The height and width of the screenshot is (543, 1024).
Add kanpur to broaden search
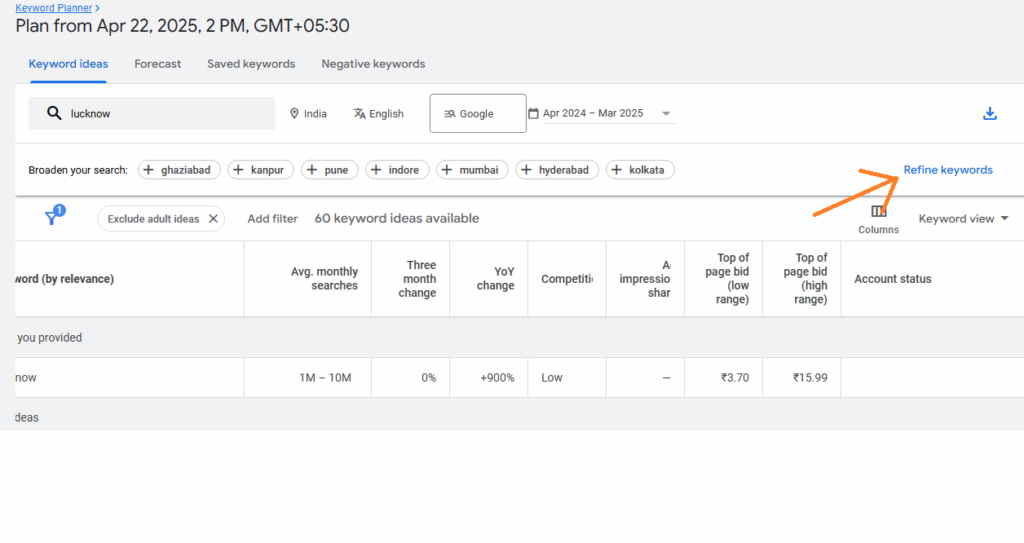pos(261,170)
